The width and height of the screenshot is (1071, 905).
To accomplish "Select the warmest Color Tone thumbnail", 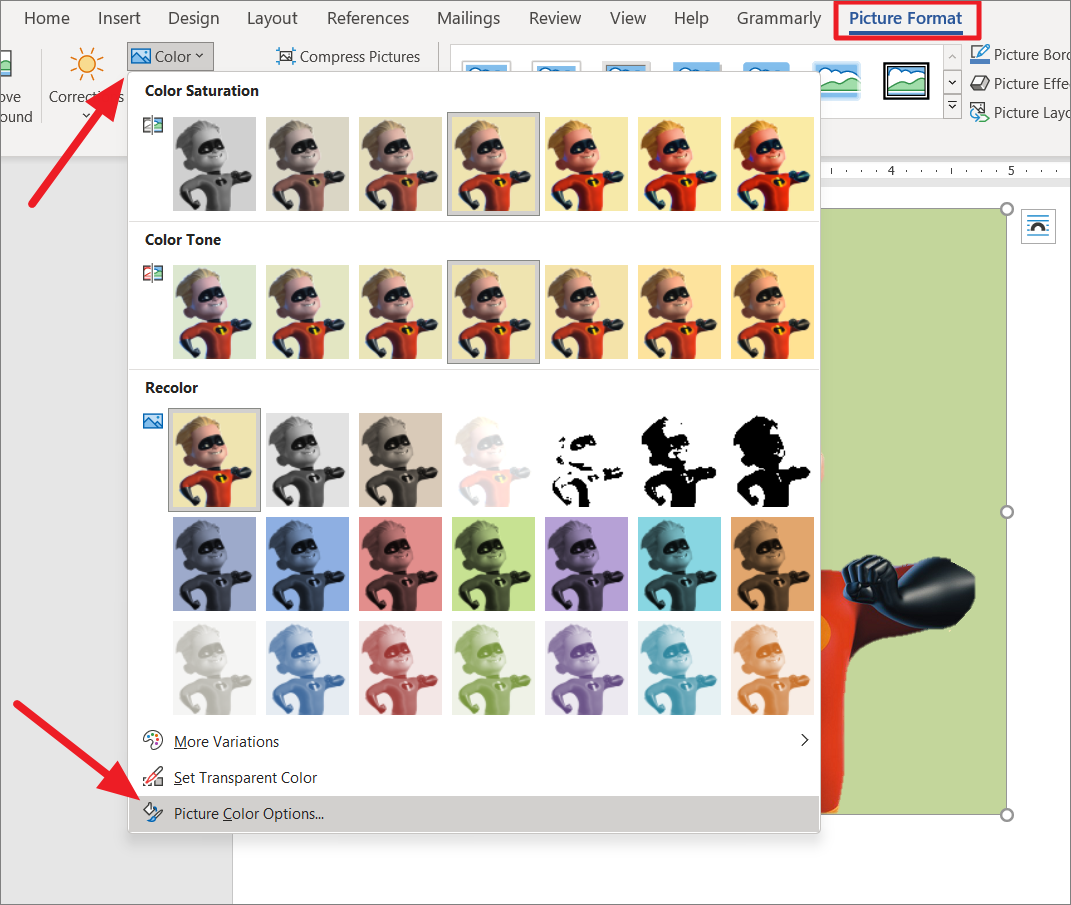I will click(x=773, y=312).
